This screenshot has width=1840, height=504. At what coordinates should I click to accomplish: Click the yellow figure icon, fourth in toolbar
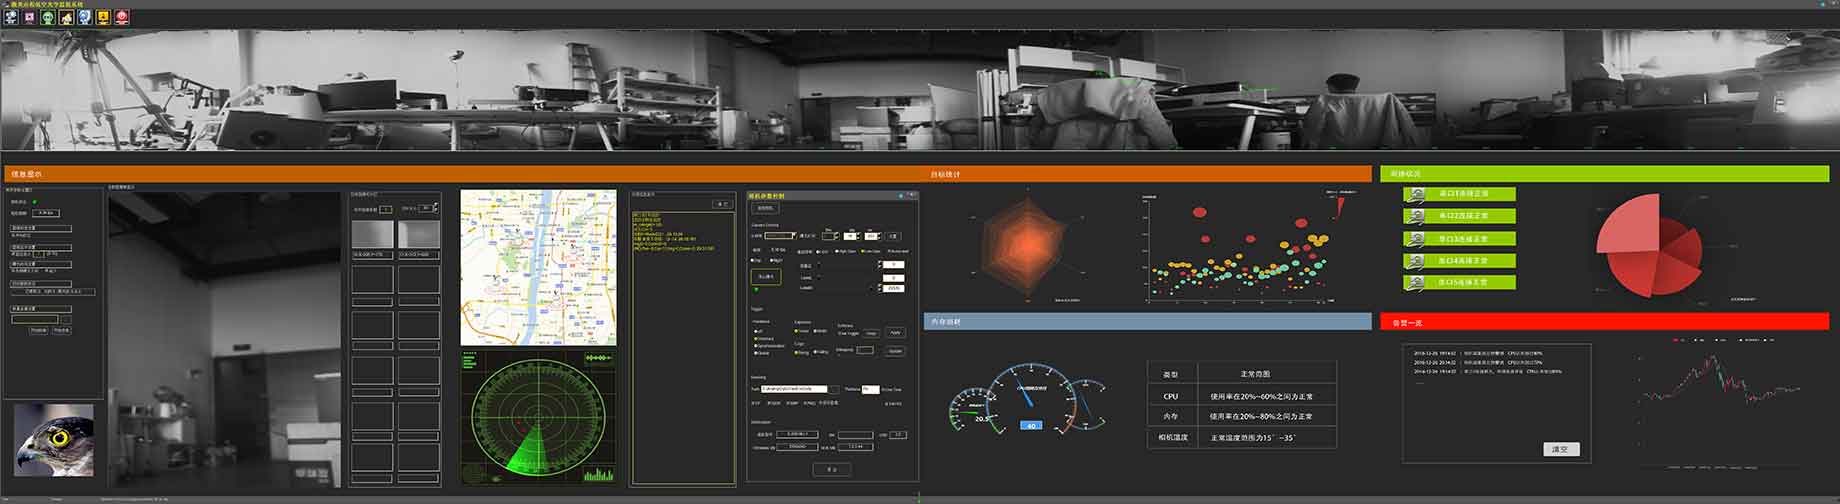(x=66, y=17)
